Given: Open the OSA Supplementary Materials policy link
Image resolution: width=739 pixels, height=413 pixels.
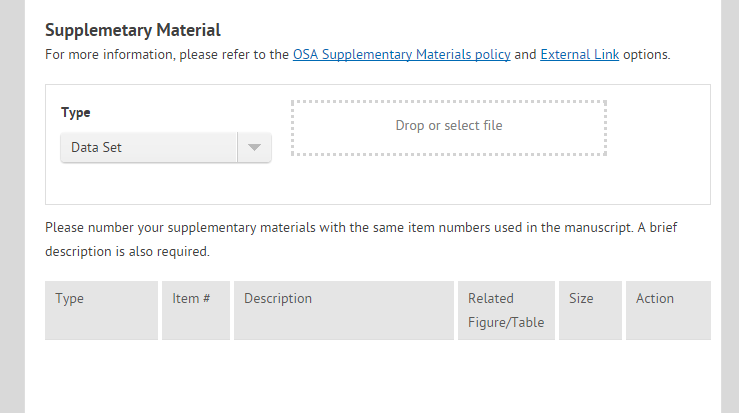Looking at the screenshot, I should 401,54.
